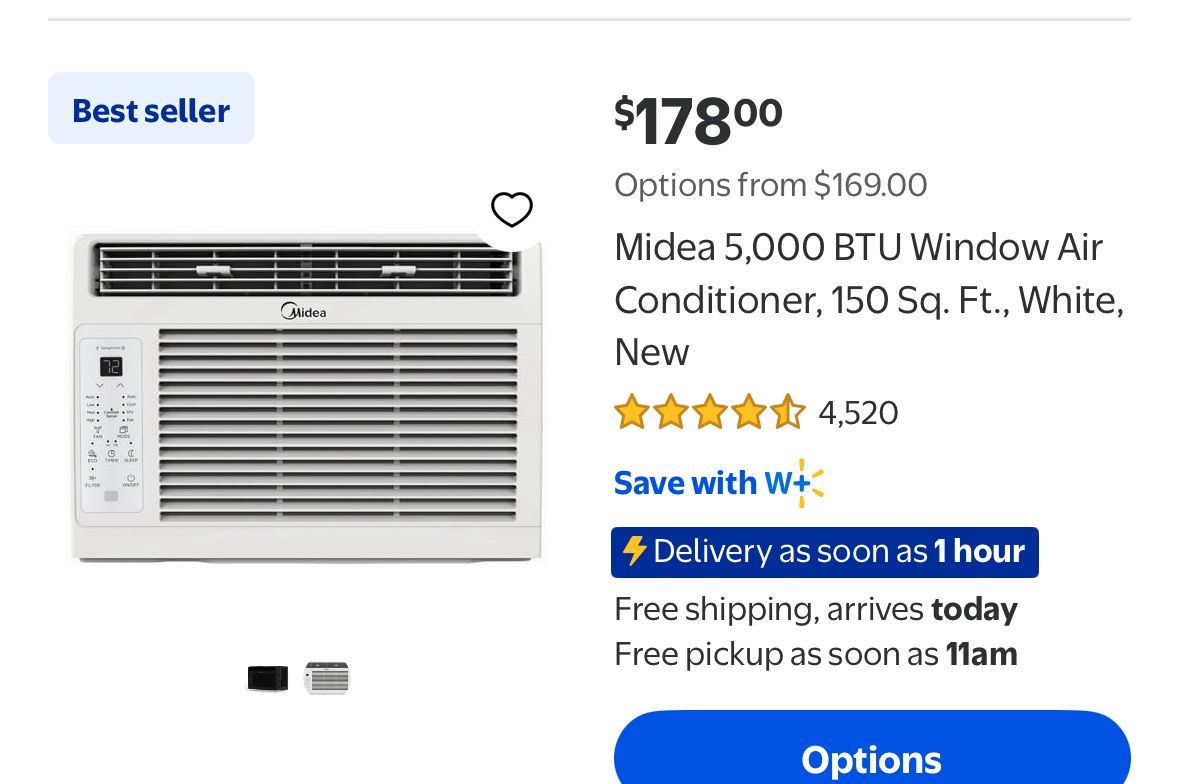The image size is (1179, 784).
Task: Click "Free pickup as soon as 11am"
Action: [815, 654]
